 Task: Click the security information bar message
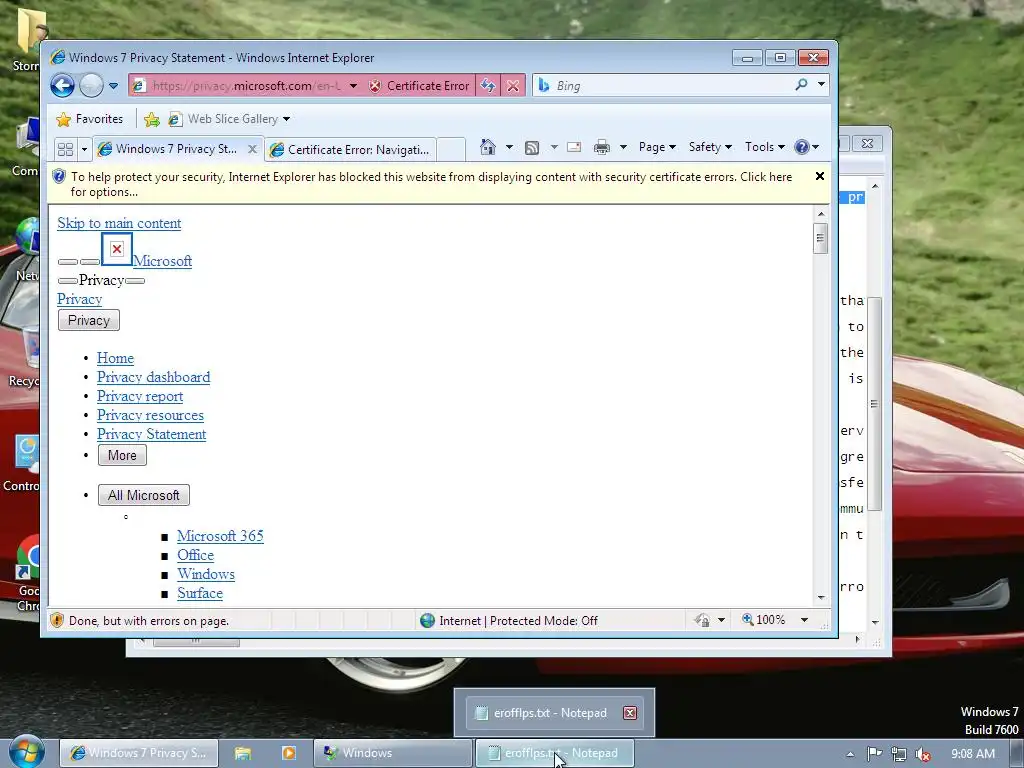[x=431, y=184]
